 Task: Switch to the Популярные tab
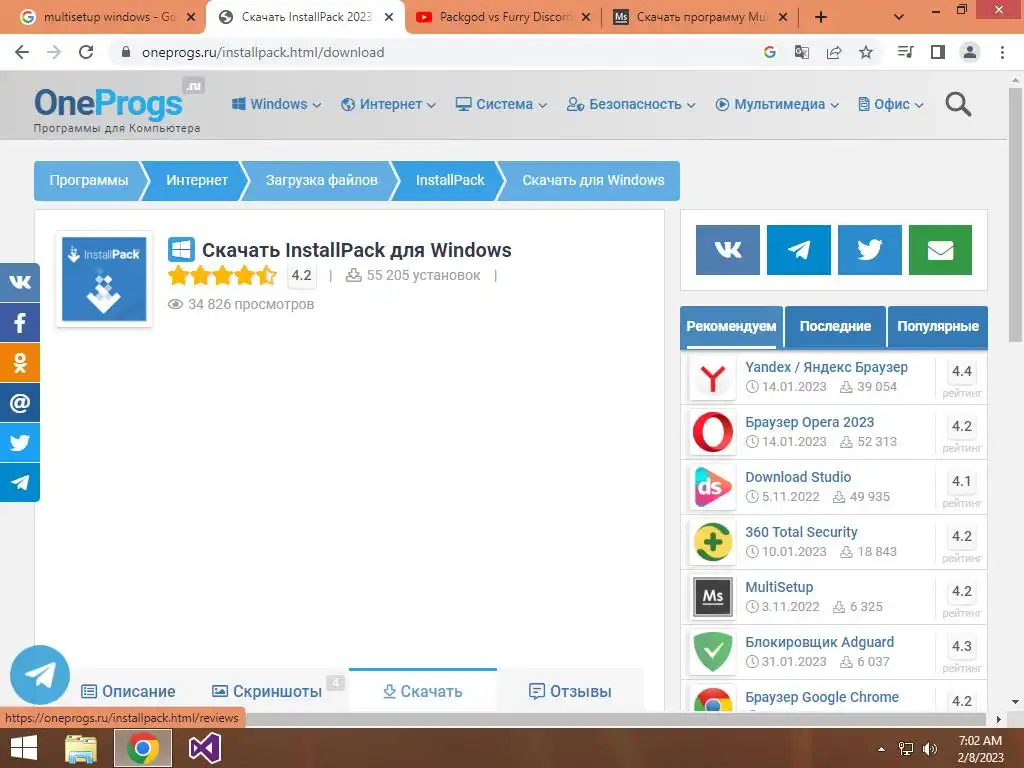938,327
